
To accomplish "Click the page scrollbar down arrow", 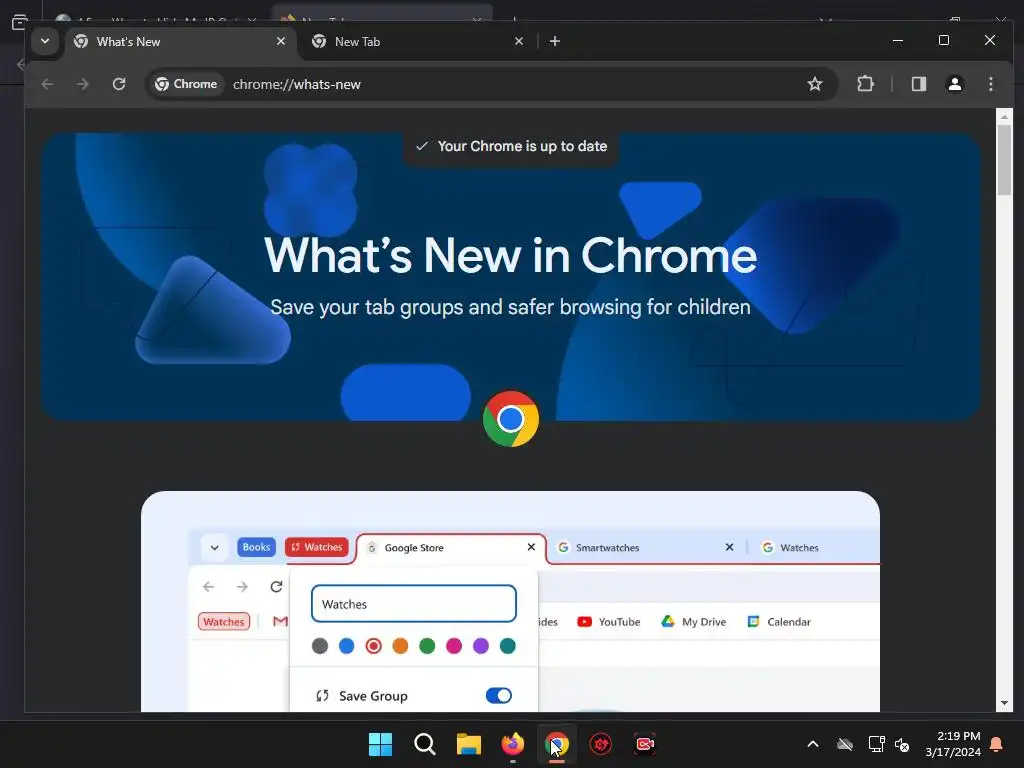I will (1004, 703).
